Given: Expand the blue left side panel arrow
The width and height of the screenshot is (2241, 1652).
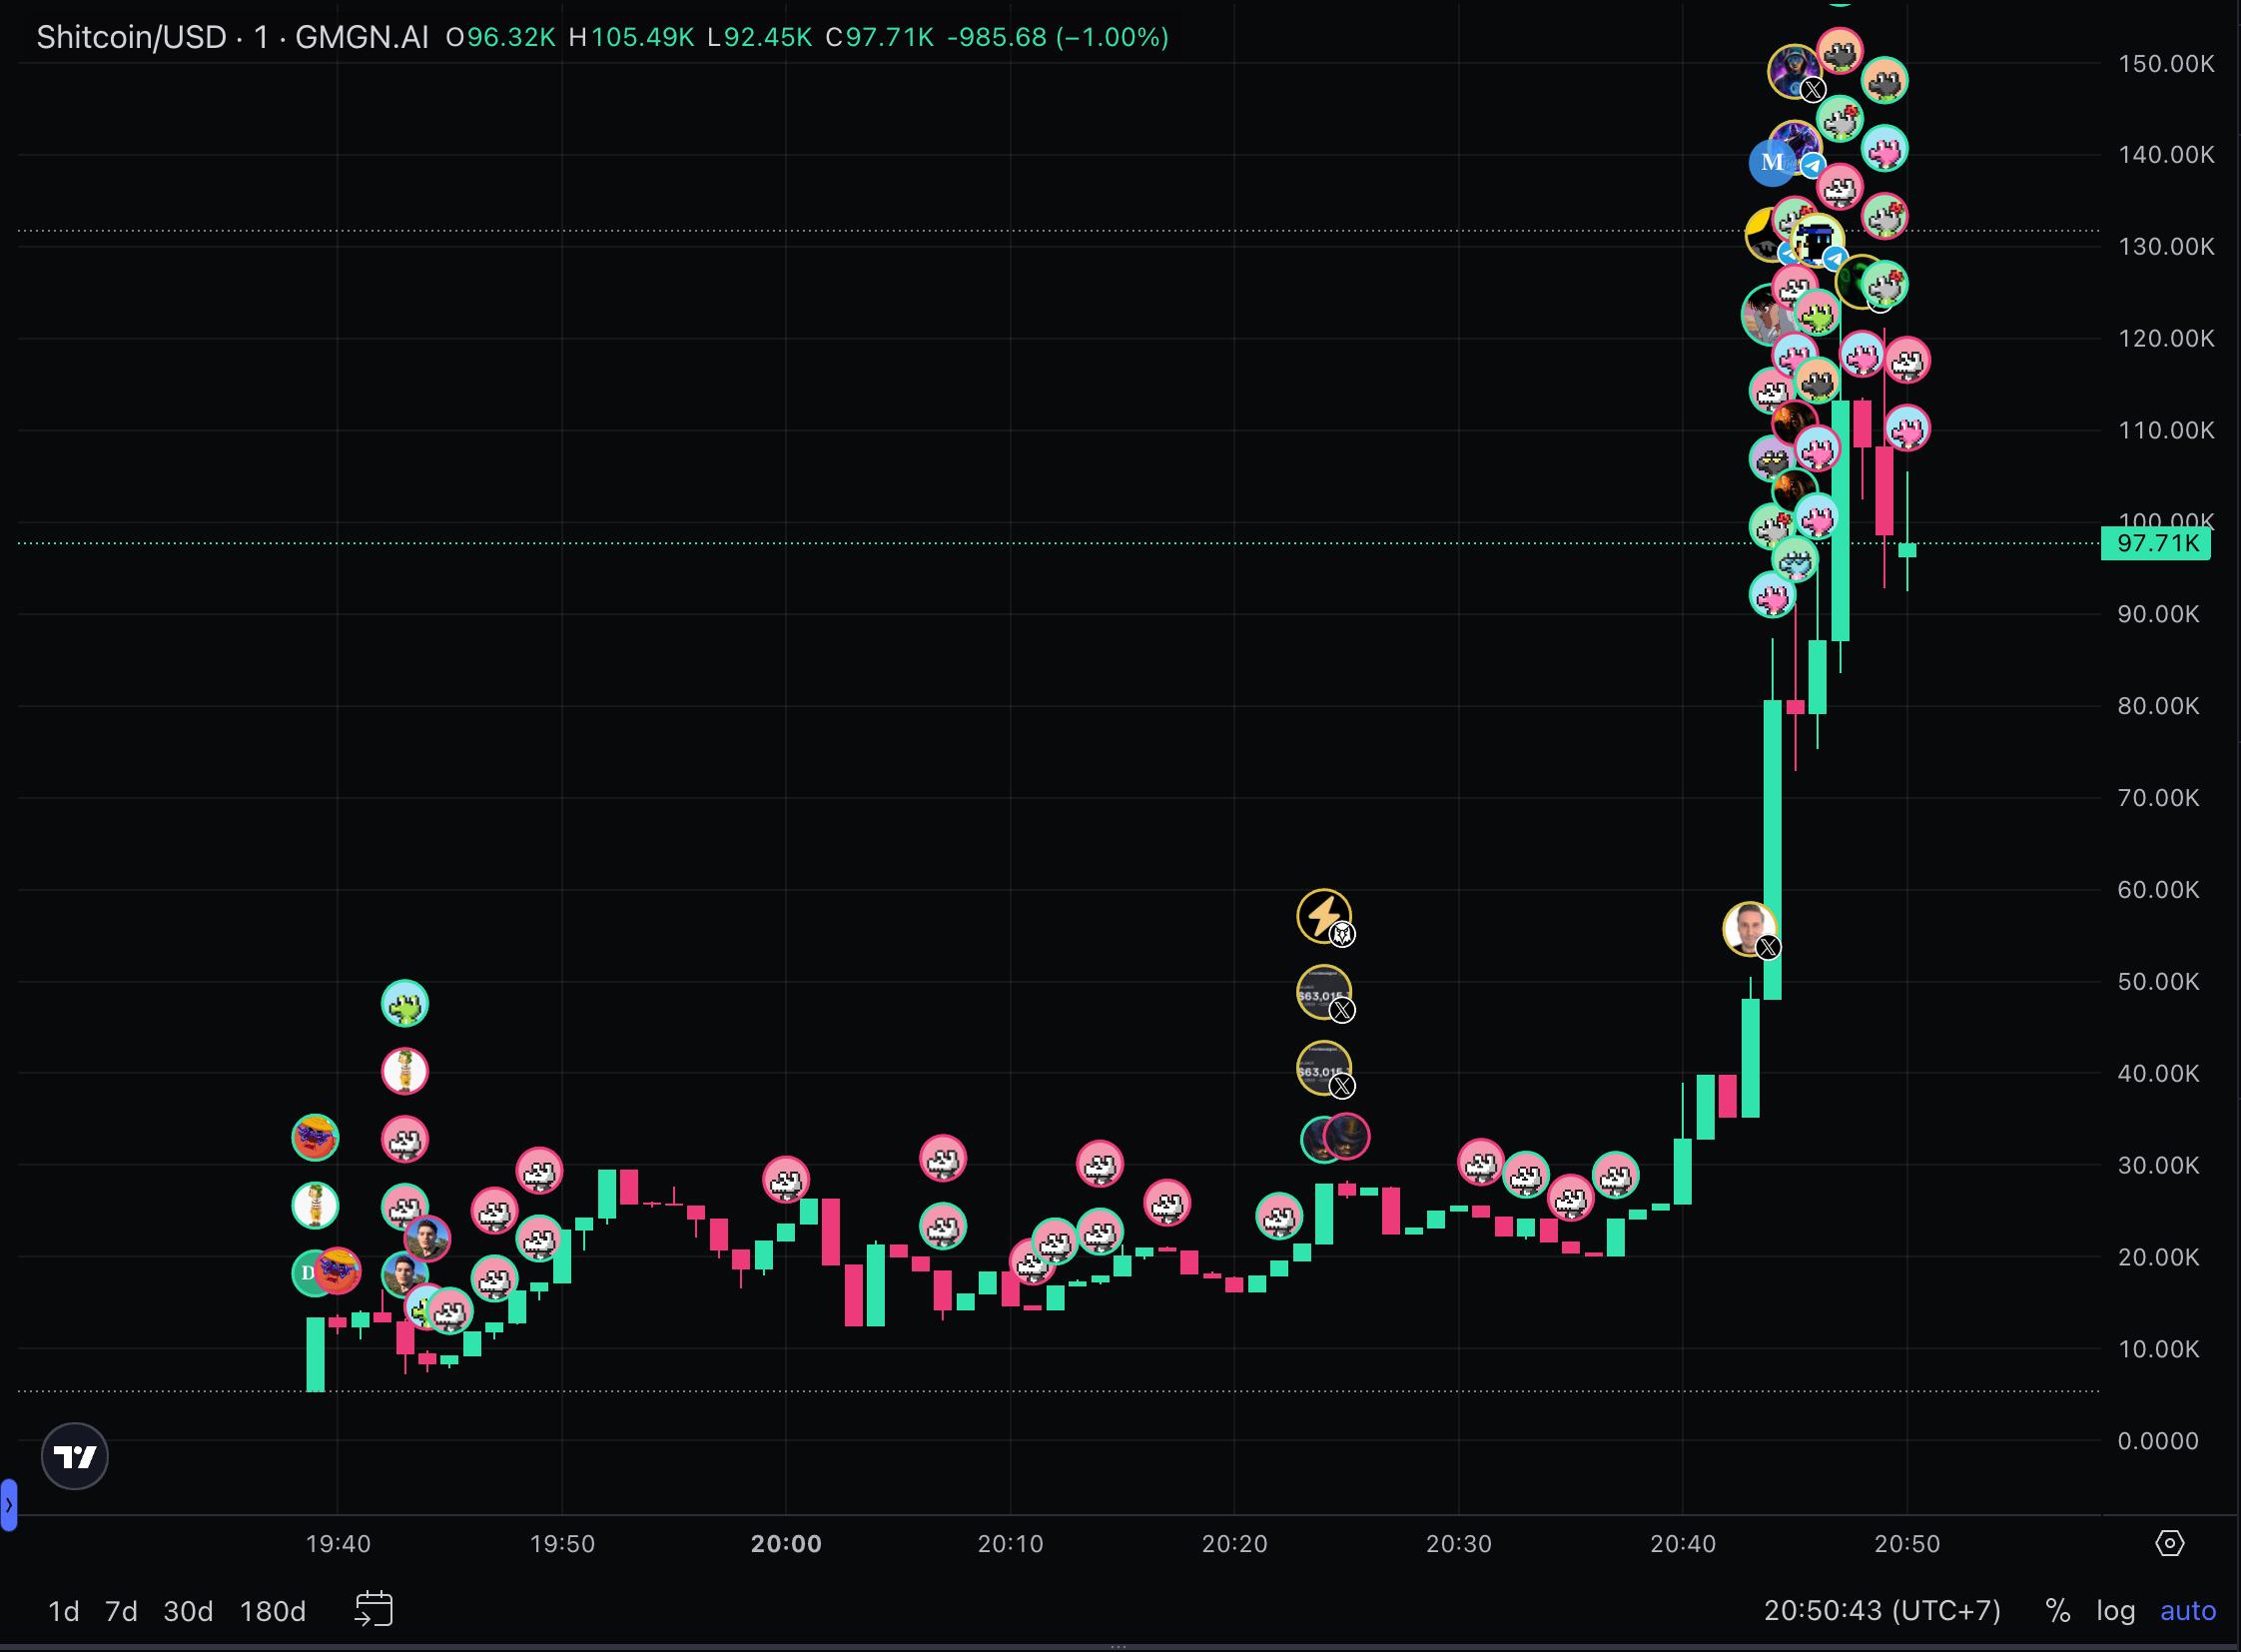Looking at the screenshot, I should 9,1504.
